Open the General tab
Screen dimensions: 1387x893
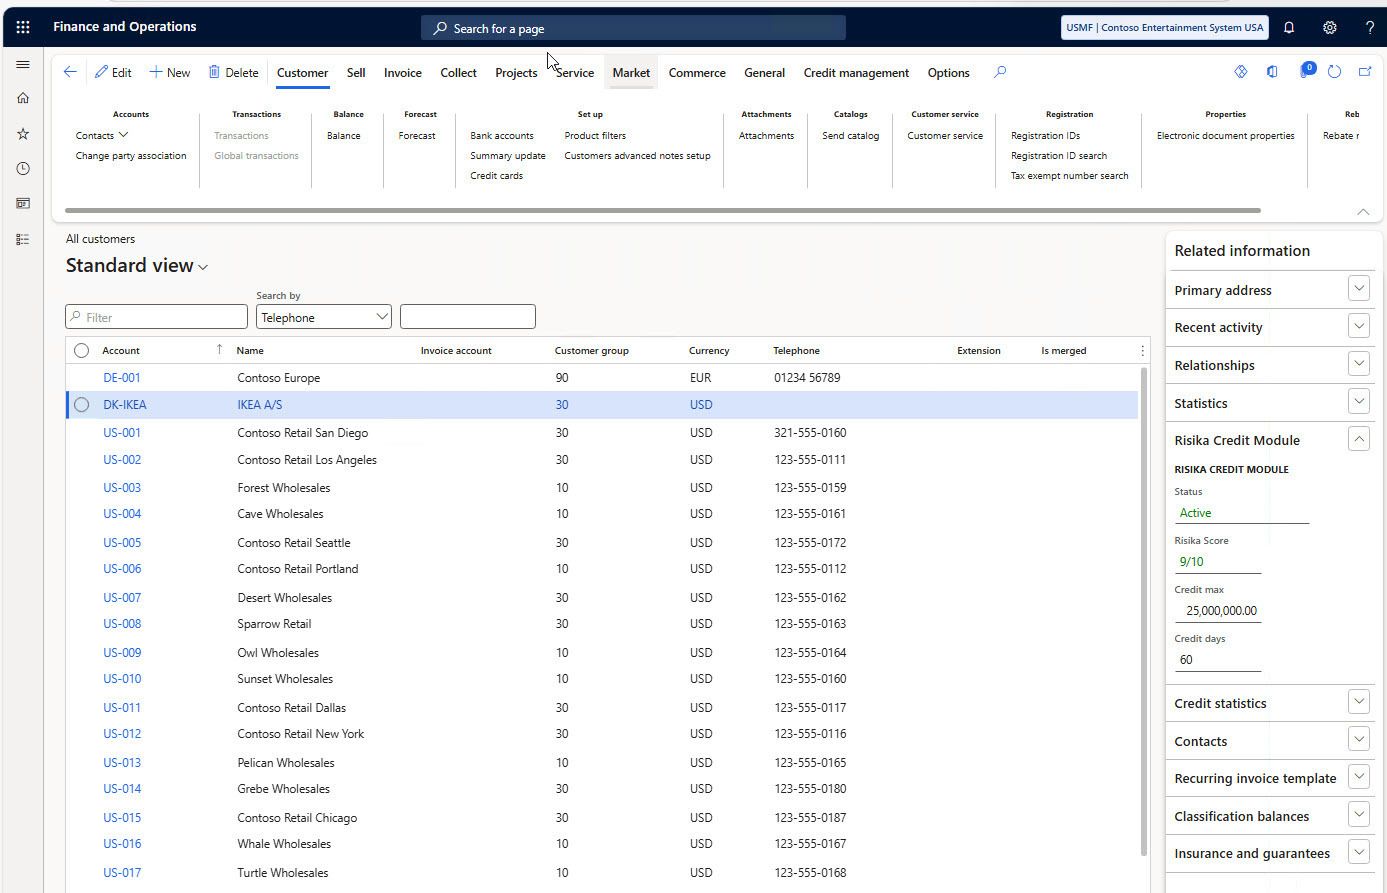[x=764, y=72]
